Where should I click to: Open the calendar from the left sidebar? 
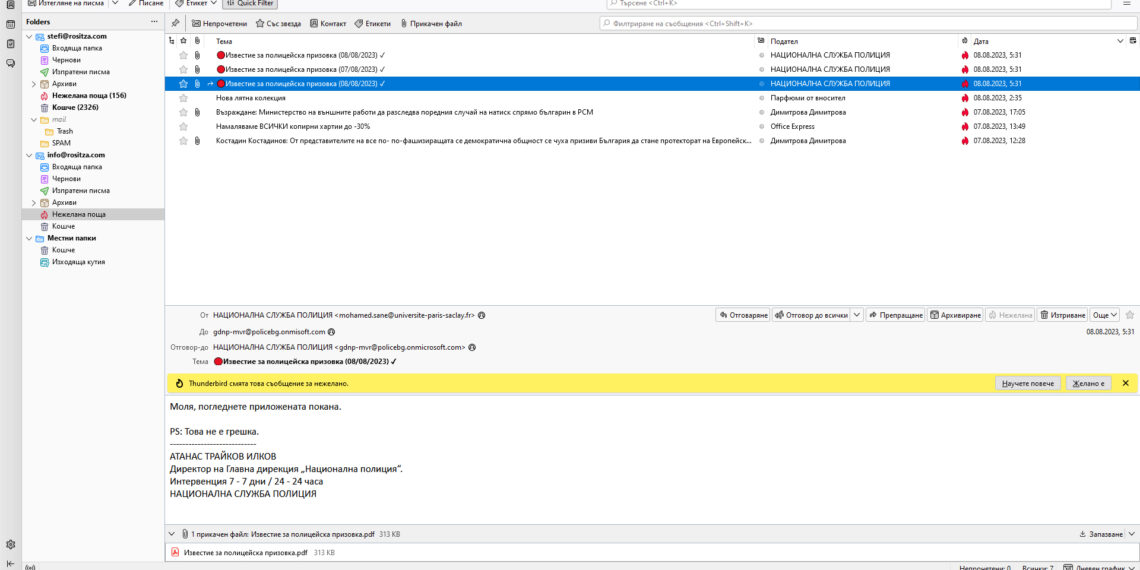[x=10, y=23]
